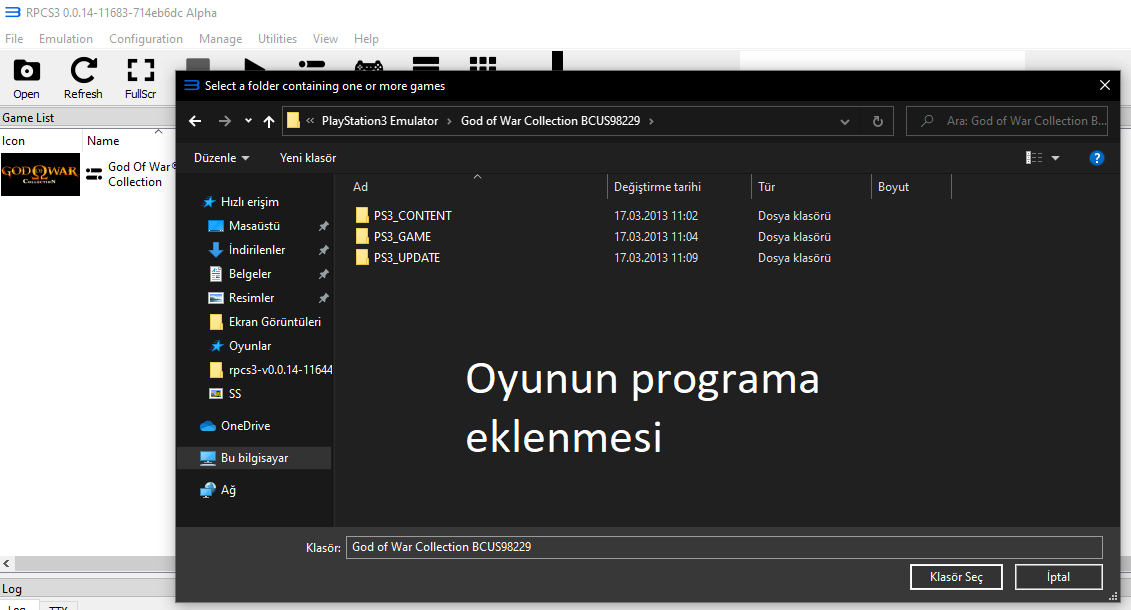Go up one folder level with the up arrow
Screen dimensions: 1131x610
tap(269, 121)
